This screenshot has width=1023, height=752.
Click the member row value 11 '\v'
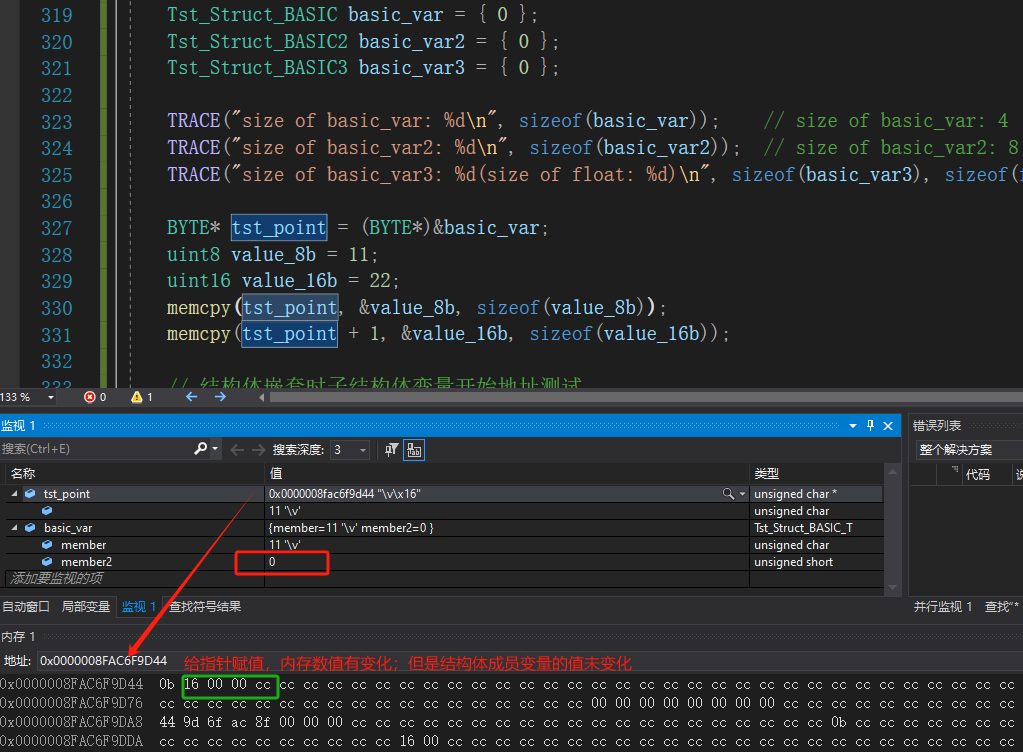coord(507,545)
